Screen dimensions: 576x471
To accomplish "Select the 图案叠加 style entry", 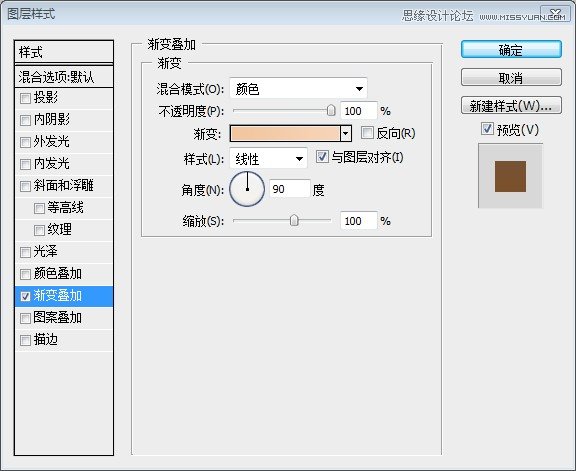I will point(64,318).
